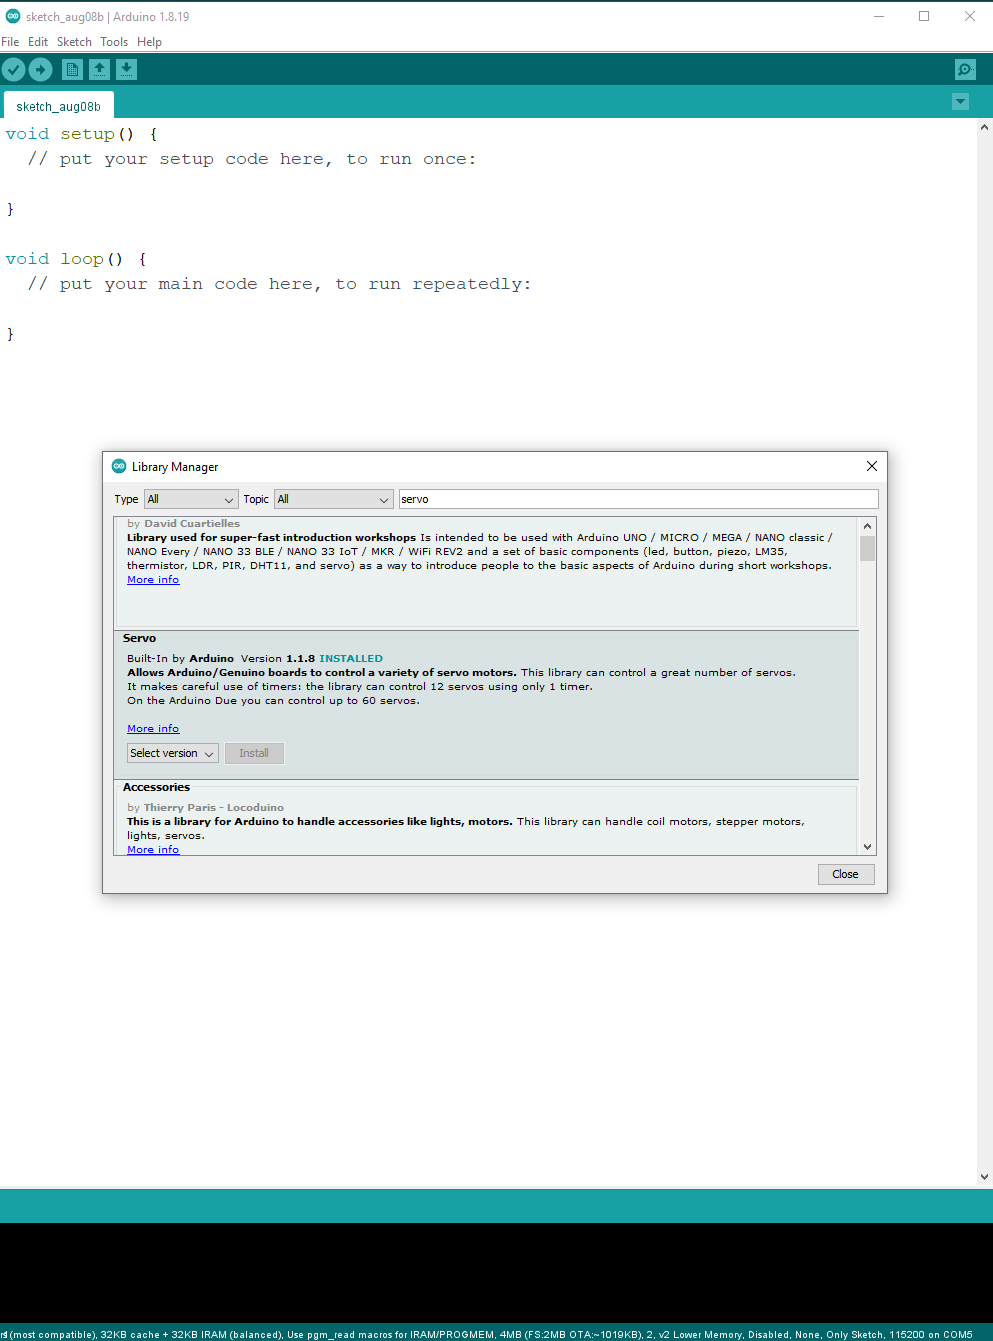Click 'by David Cuartielles' author text

click(183, 524)
